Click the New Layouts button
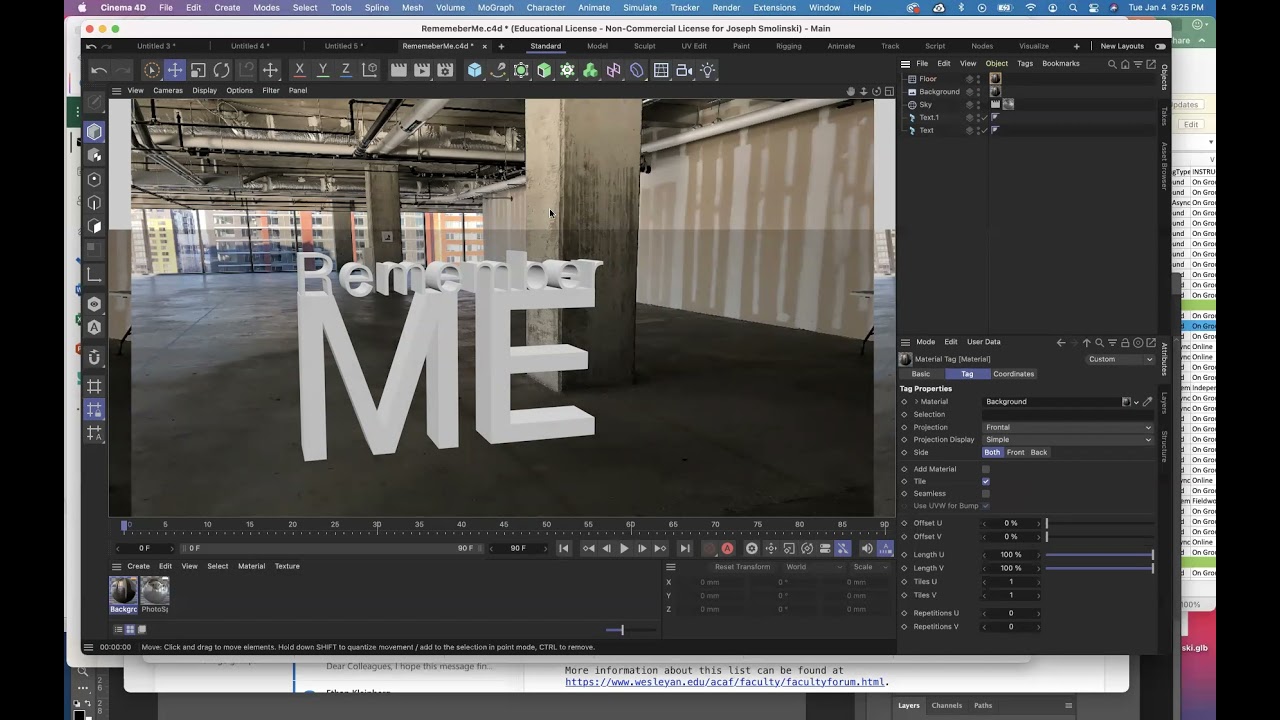 (x=1122, y=46)
